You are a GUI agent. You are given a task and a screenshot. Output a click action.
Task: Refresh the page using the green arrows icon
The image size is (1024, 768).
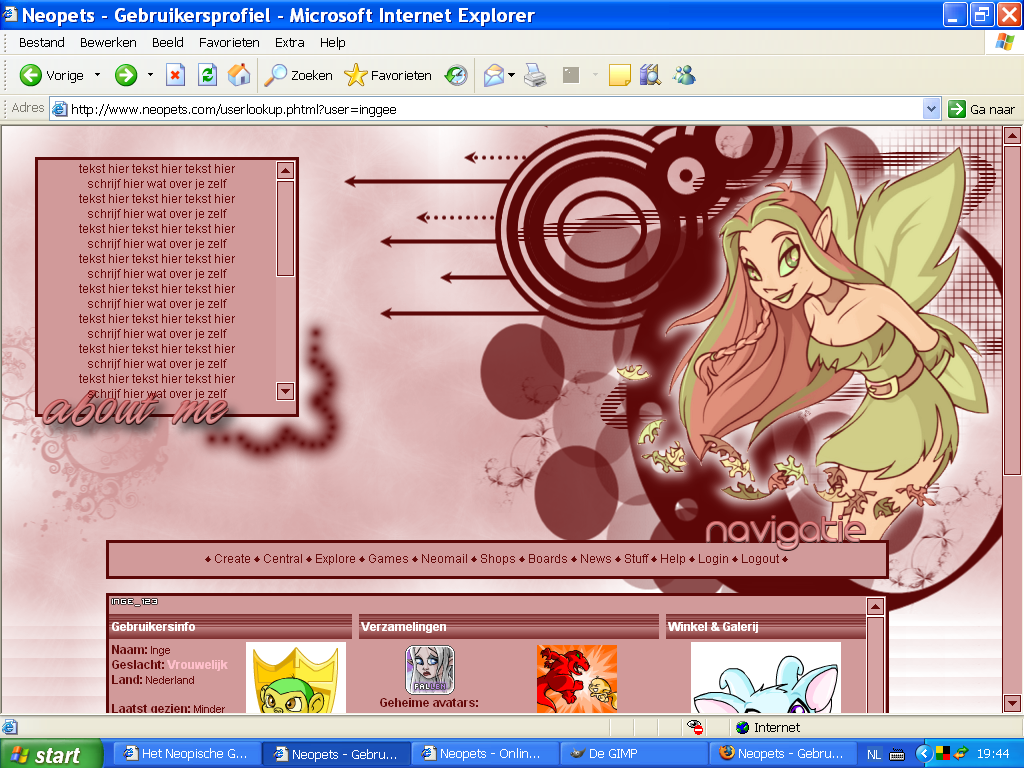207,75
